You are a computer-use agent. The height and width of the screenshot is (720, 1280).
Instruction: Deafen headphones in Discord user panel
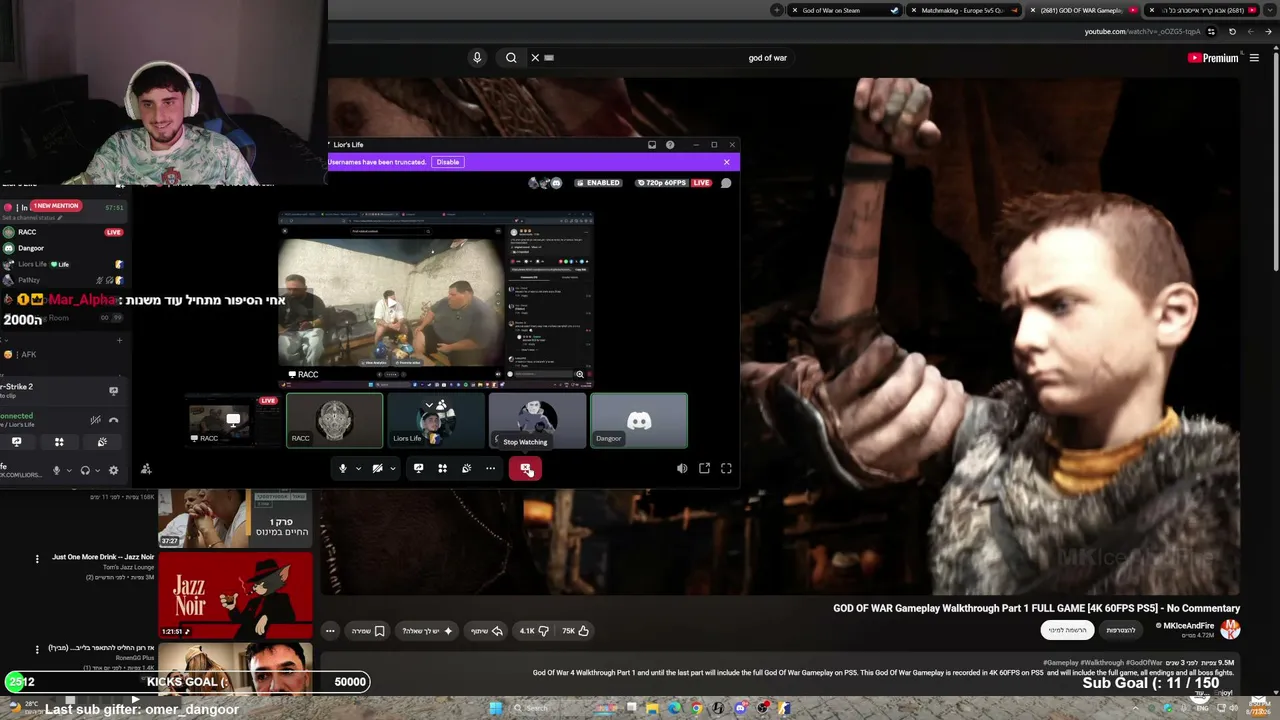85,470
